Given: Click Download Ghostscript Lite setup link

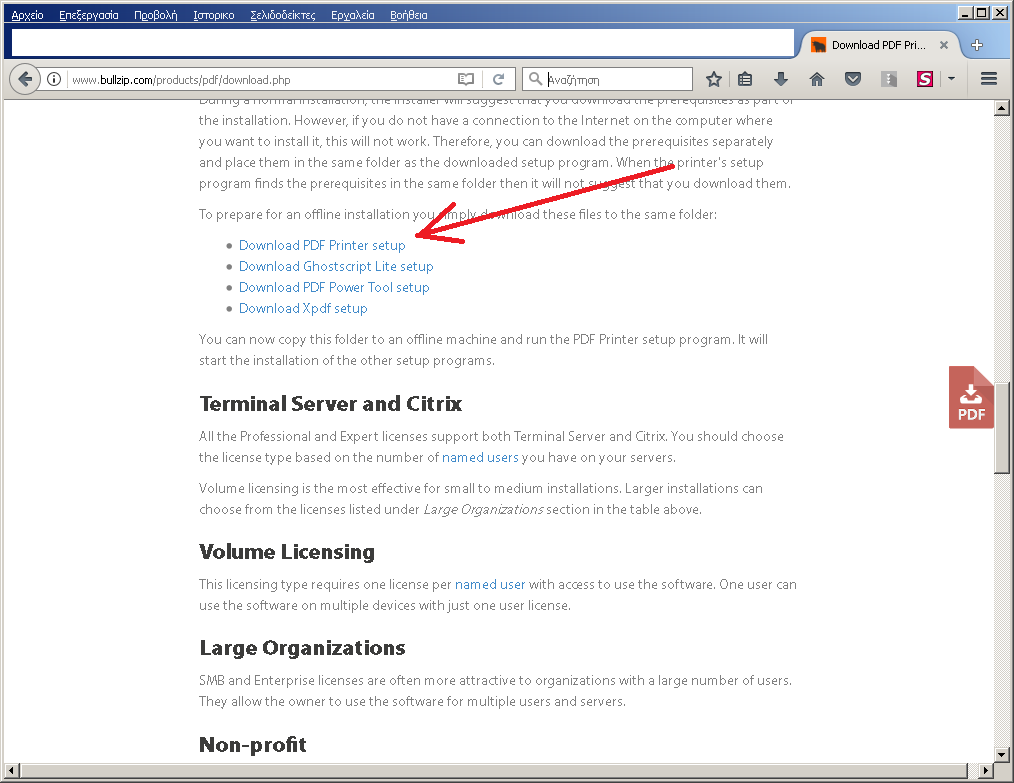Looking at the screenshot, I should tap(336, 266).
